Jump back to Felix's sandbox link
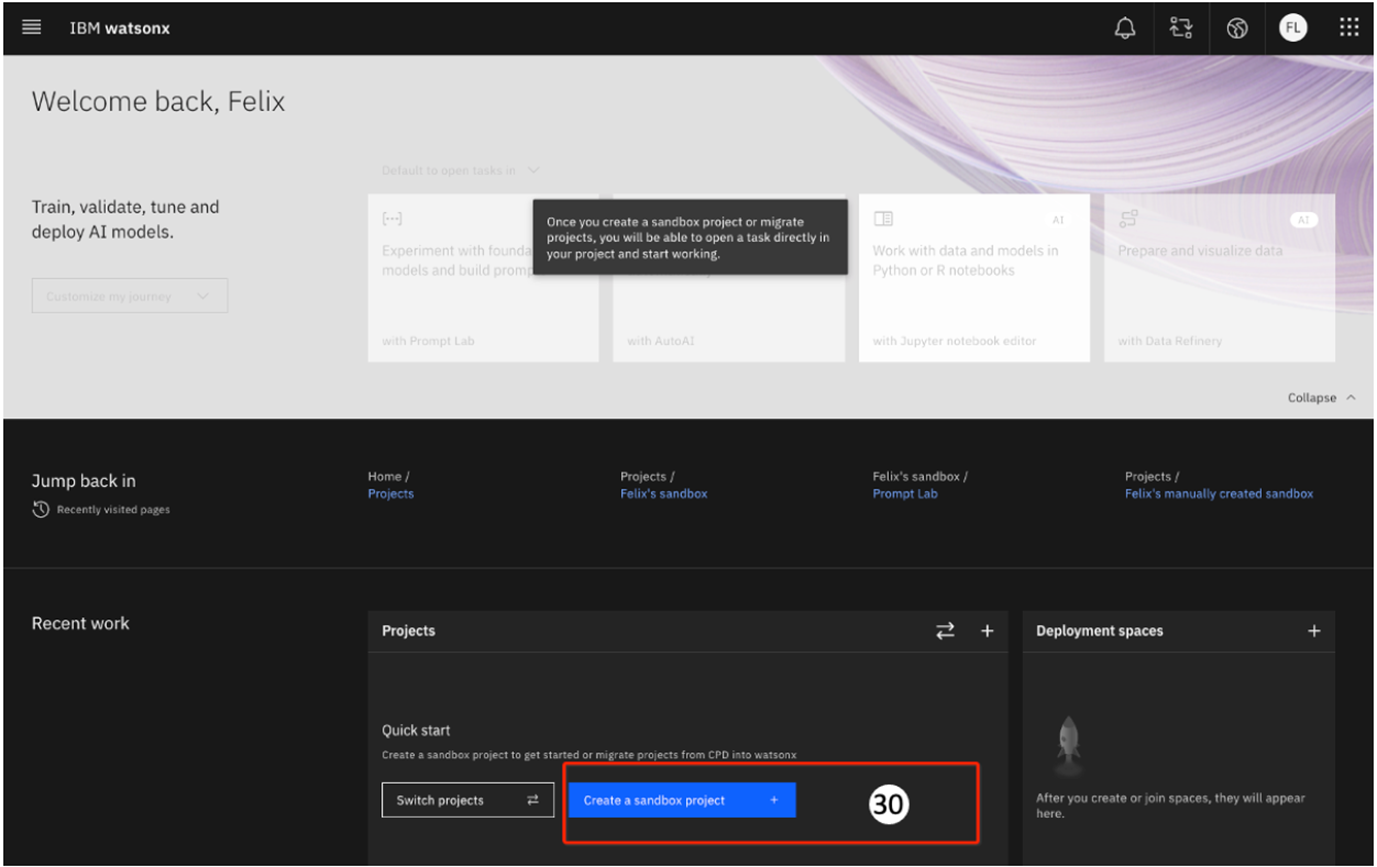Image resolution: width=1377 pixels, height=867 pixels. pos(663,494)
